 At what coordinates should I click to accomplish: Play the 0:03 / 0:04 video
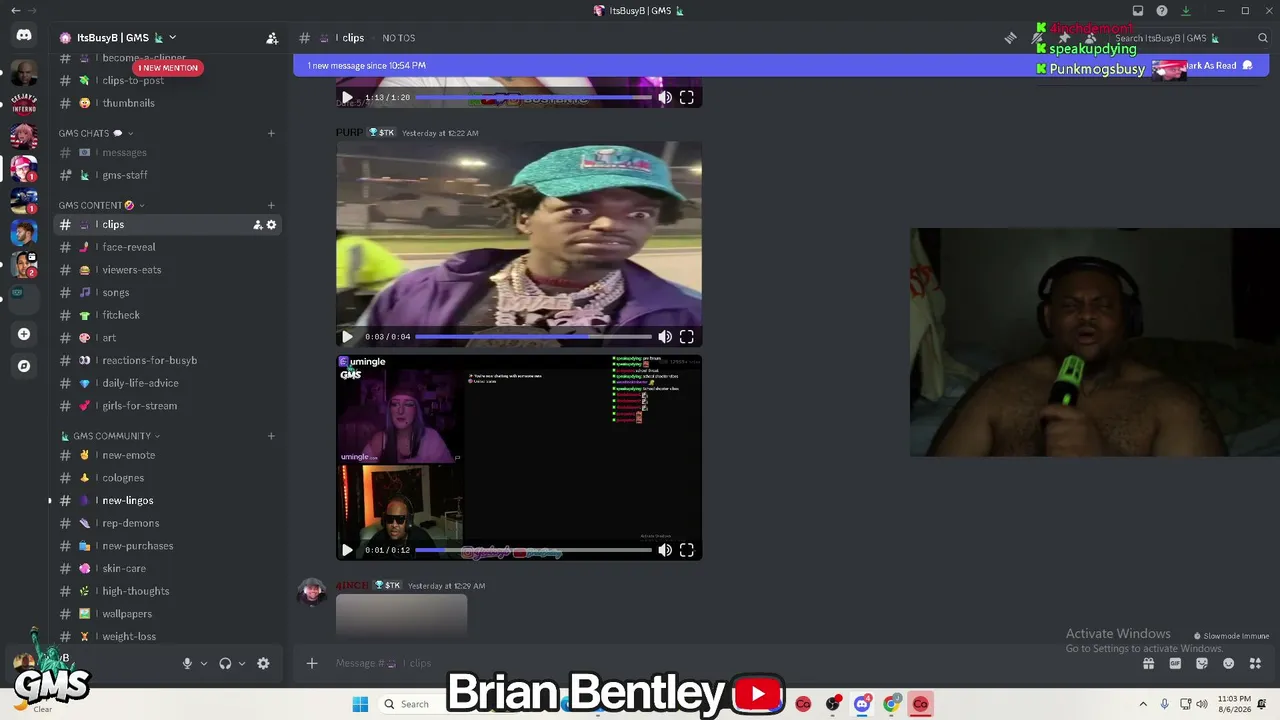click(x=347, y=337)
